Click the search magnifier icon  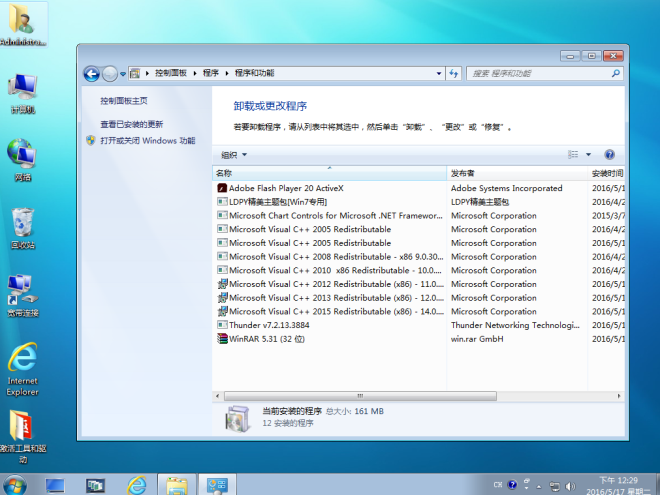pyautogui.click(x=616, y=73)
